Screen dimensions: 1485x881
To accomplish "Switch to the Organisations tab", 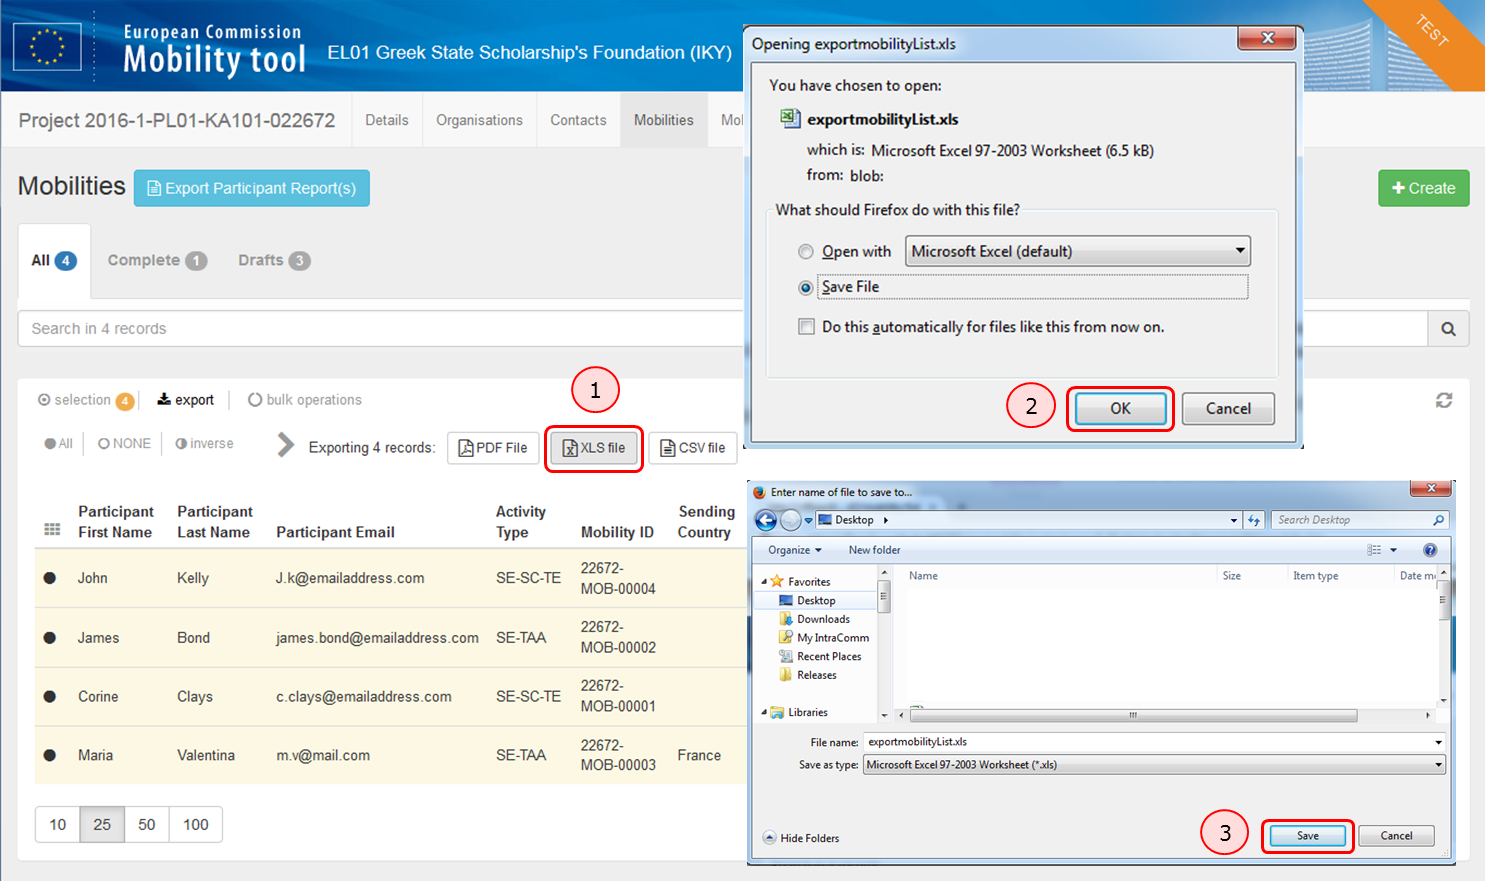I will [479, 120].
